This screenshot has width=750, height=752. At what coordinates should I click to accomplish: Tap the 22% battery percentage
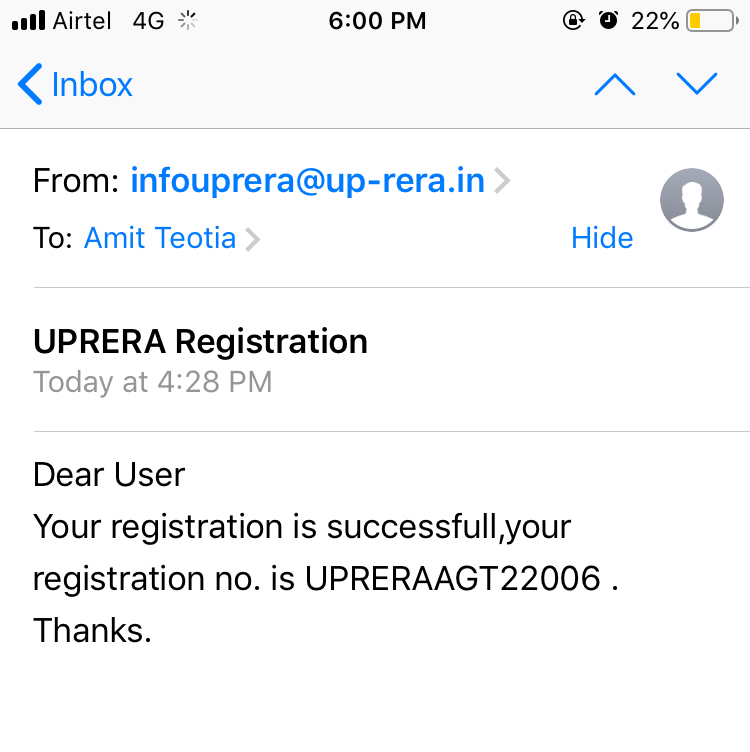pyautogui.click(x=656, y=21)
